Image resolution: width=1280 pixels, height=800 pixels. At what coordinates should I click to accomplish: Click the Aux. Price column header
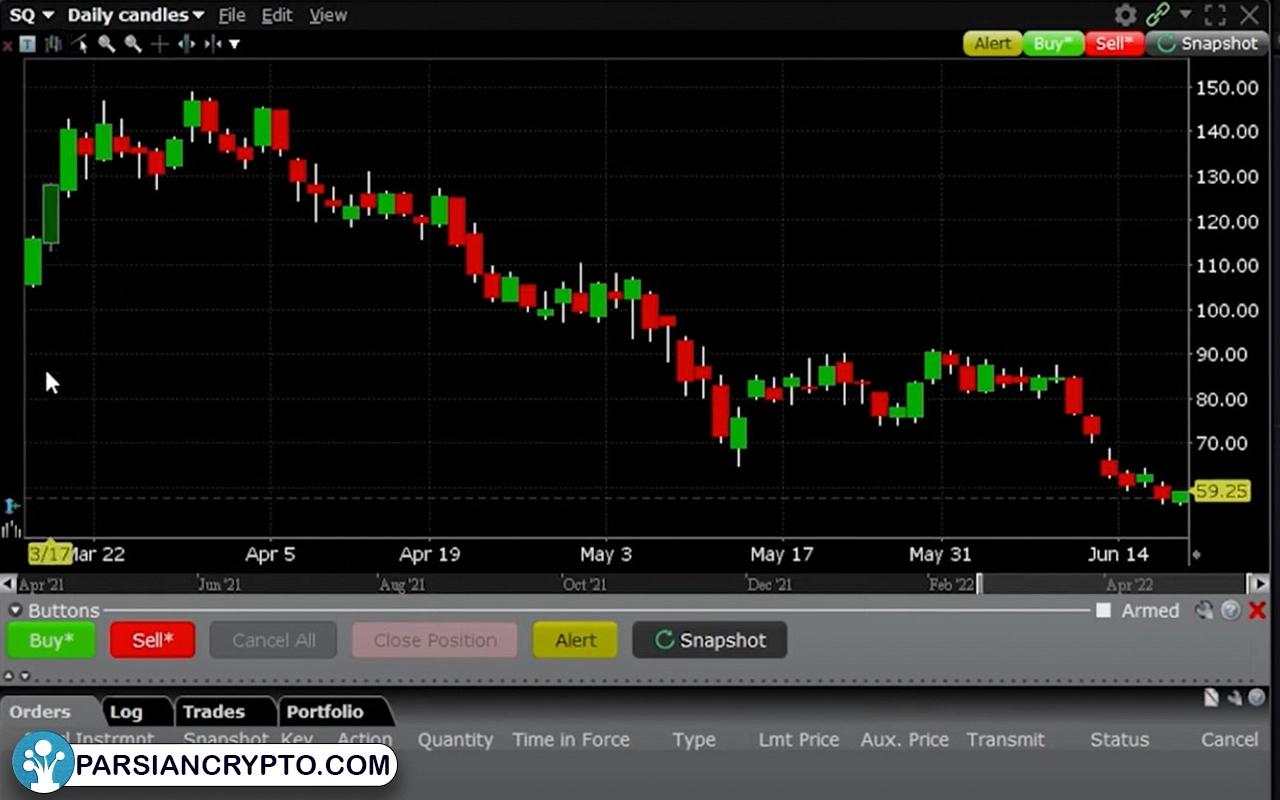pos(905,740)
